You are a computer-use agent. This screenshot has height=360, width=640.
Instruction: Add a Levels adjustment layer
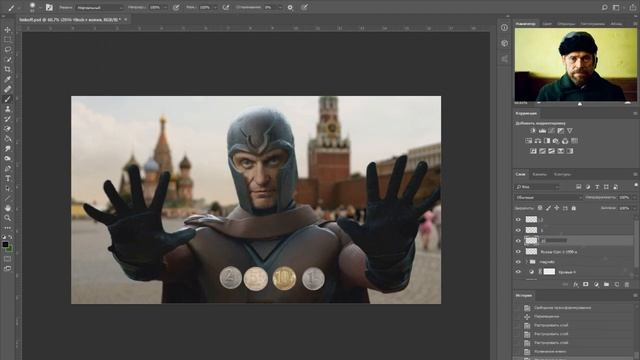click(542, 131)
